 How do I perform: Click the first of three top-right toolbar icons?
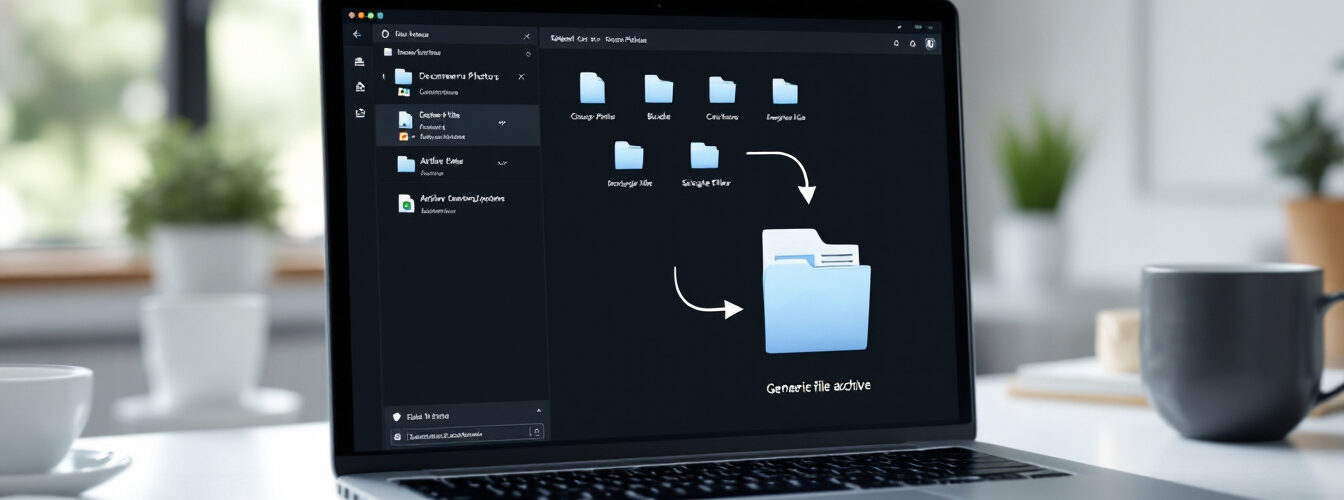(896, 44)
